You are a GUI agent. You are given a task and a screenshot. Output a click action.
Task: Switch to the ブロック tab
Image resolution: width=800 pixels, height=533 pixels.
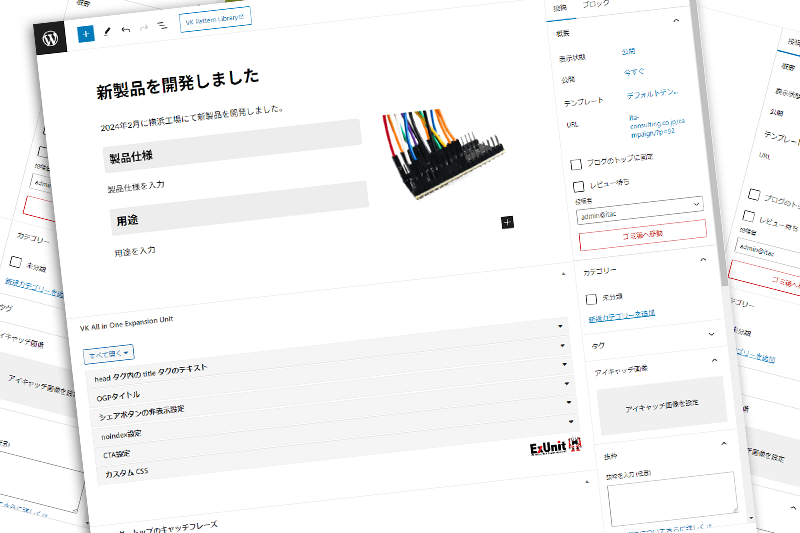point(596,4)
